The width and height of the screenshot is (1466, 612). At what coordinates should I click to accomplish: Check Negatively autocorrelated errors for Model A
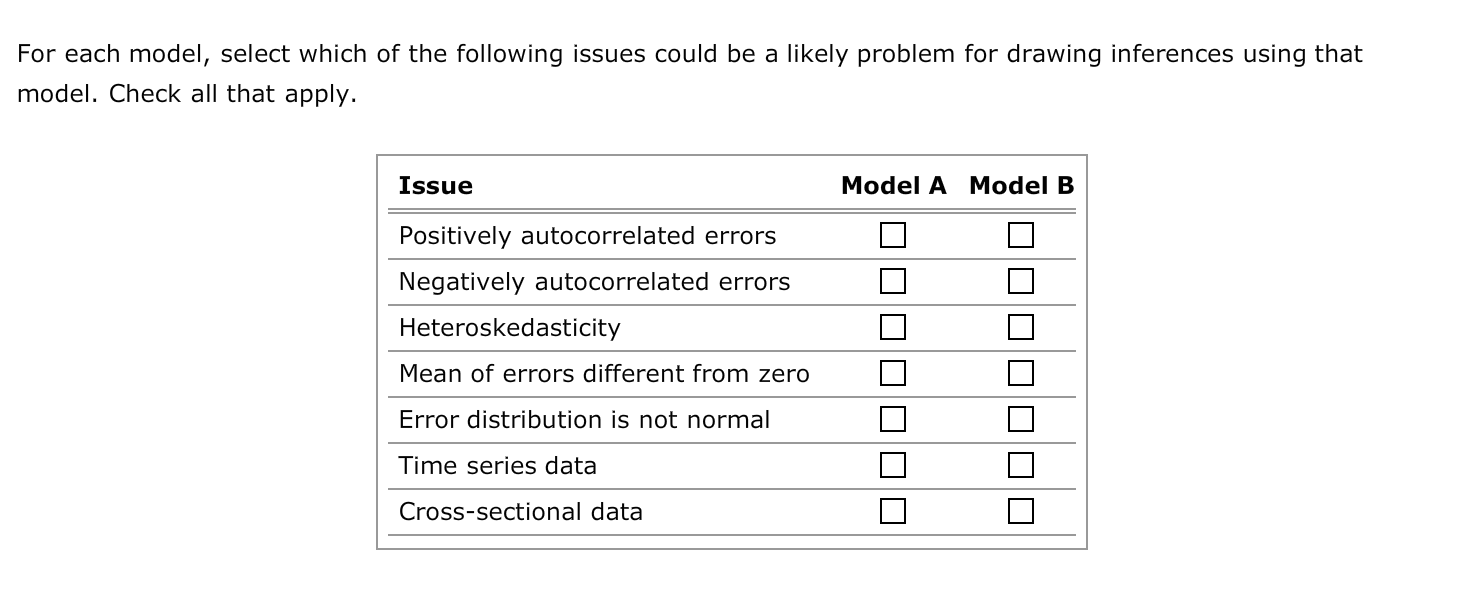coord(893,281)
